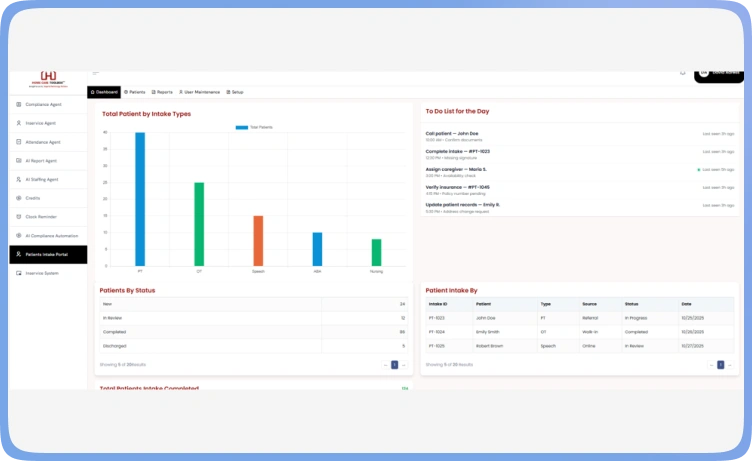Switch to the Patients tab
Screen dimensions: 752x461
[x=135, y=92]
